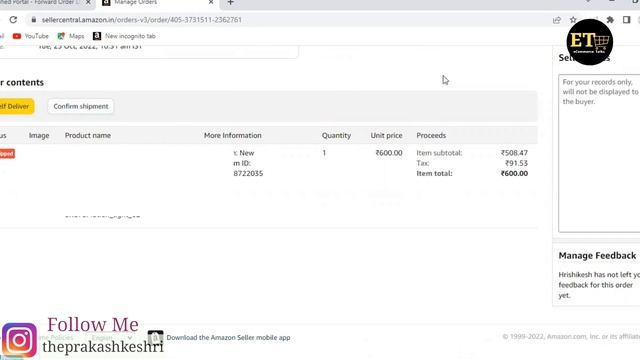The image size is (640, 360).
Task: Click the Proceeds column header
Action: [x=431, y=136]
